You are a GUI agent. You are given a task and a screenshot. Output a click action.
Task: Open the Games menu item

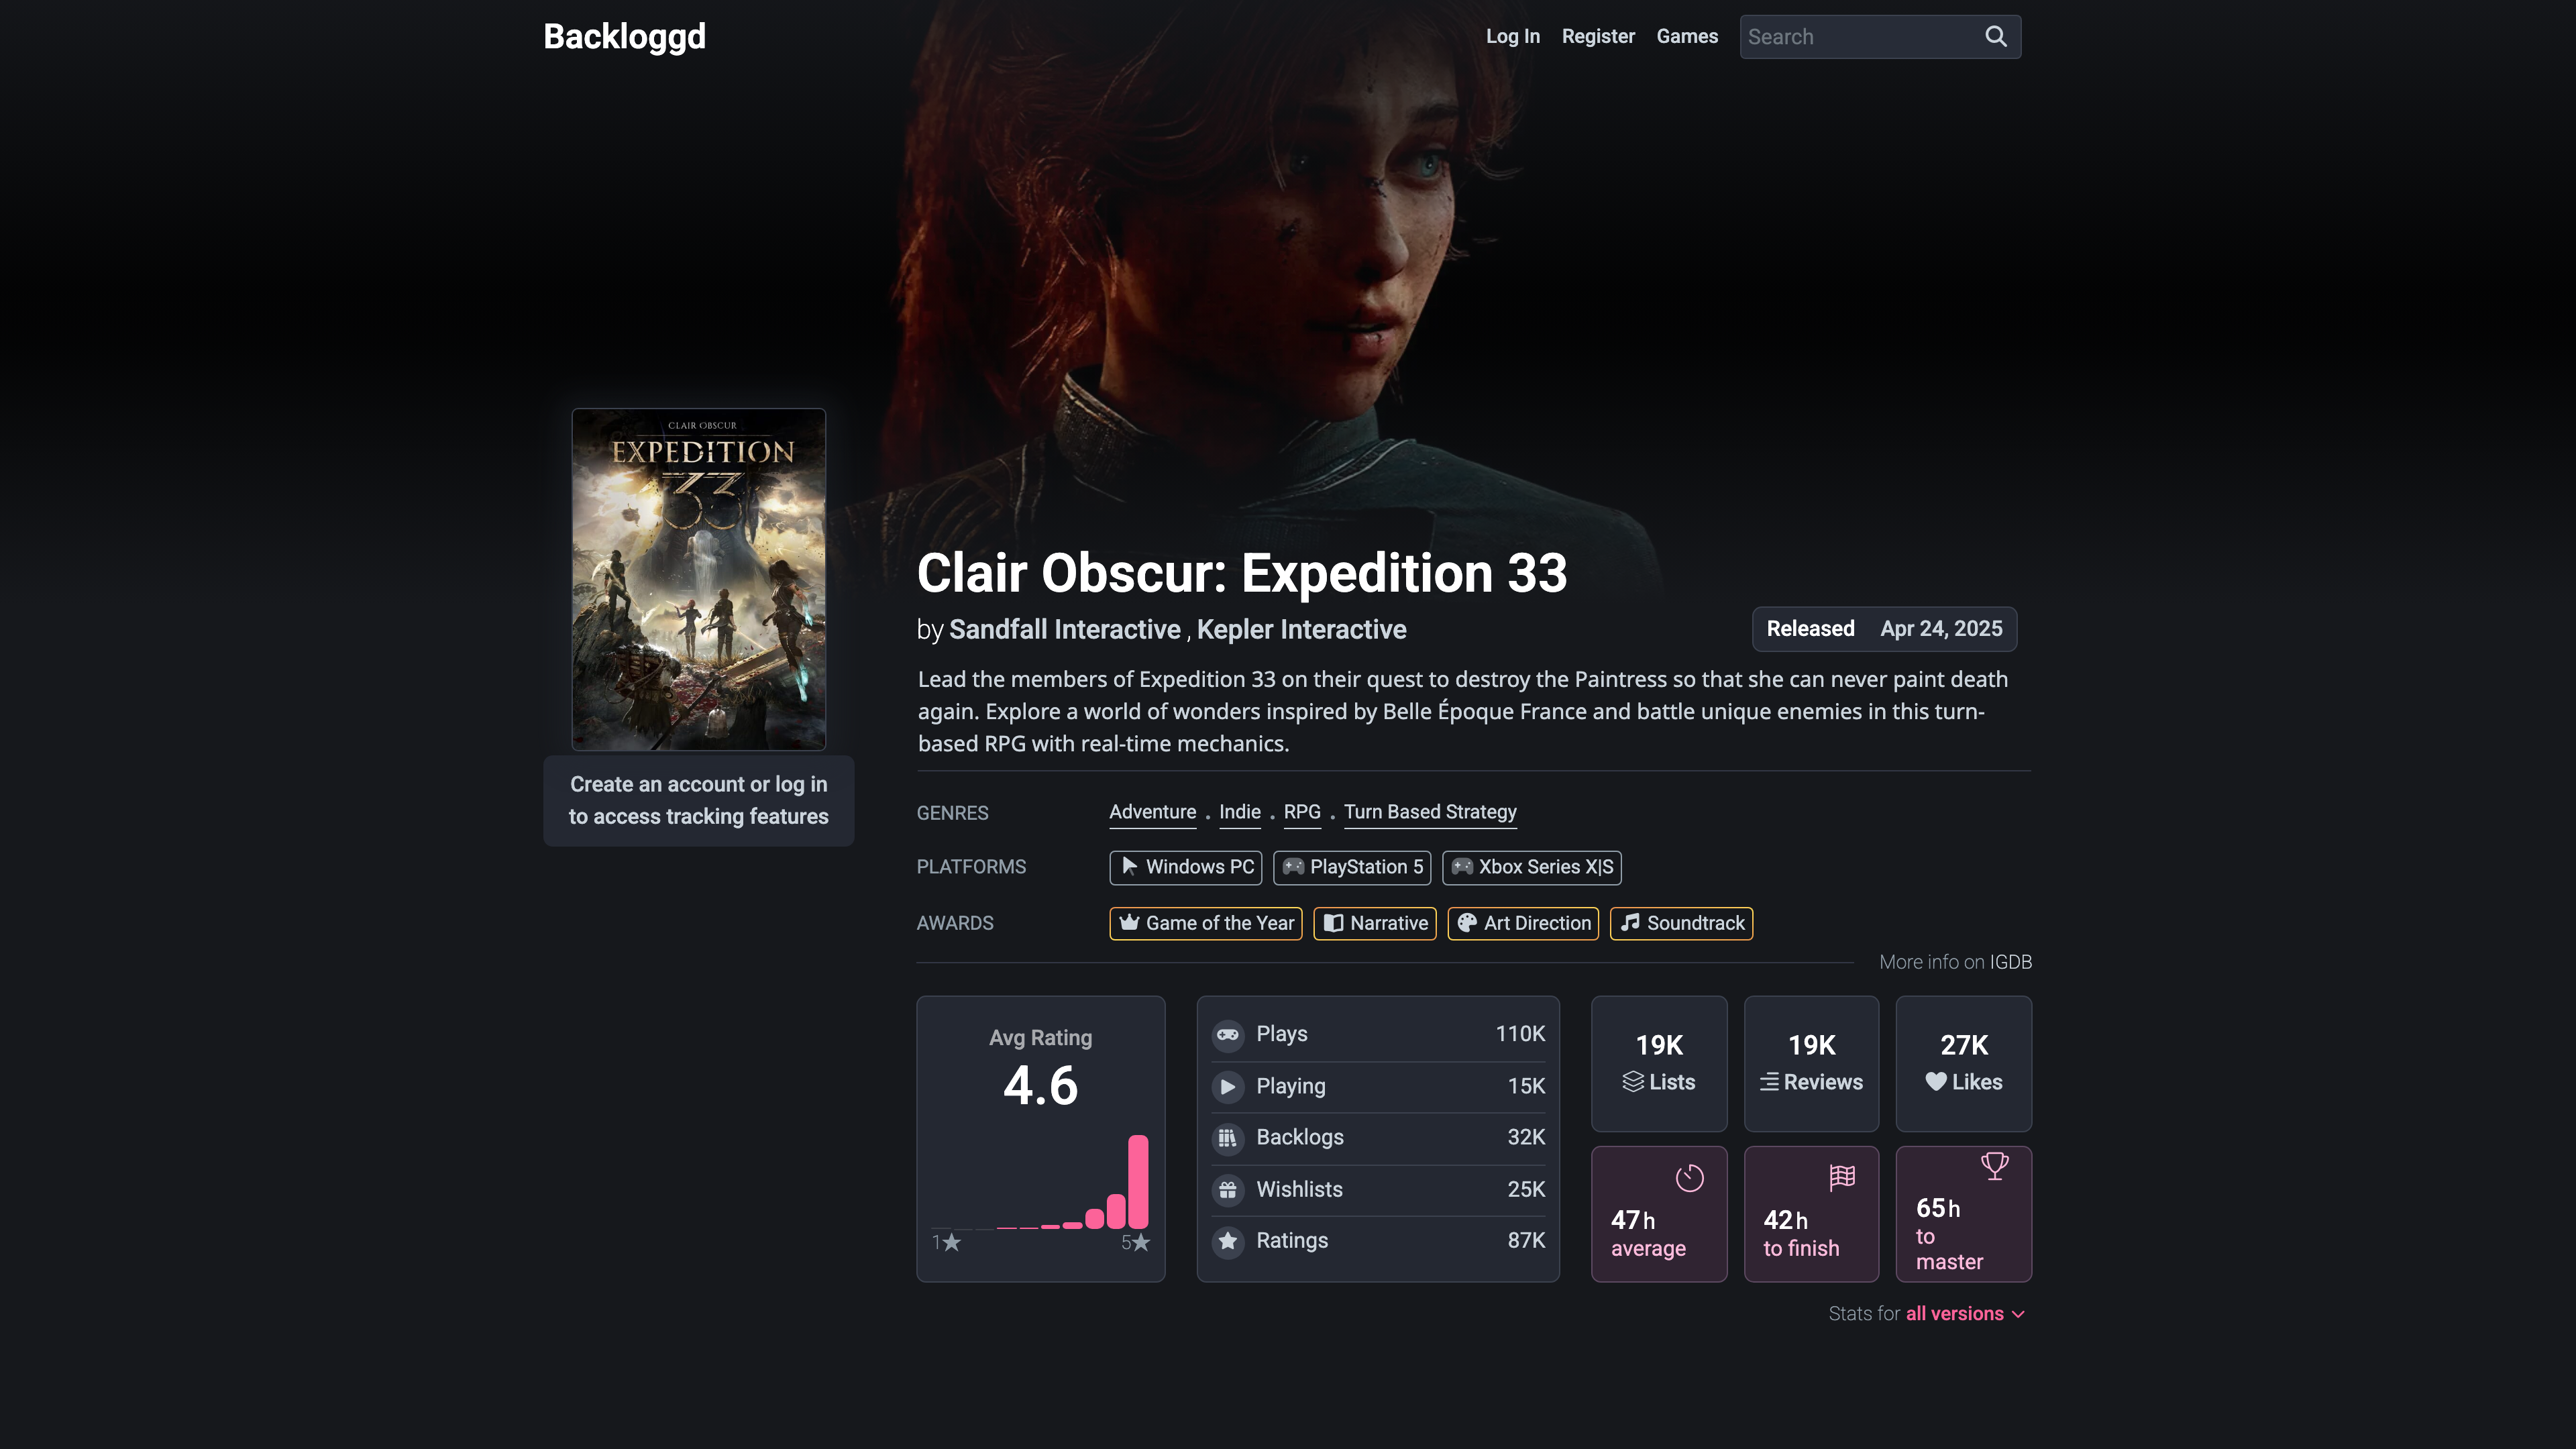(1687, 36)
